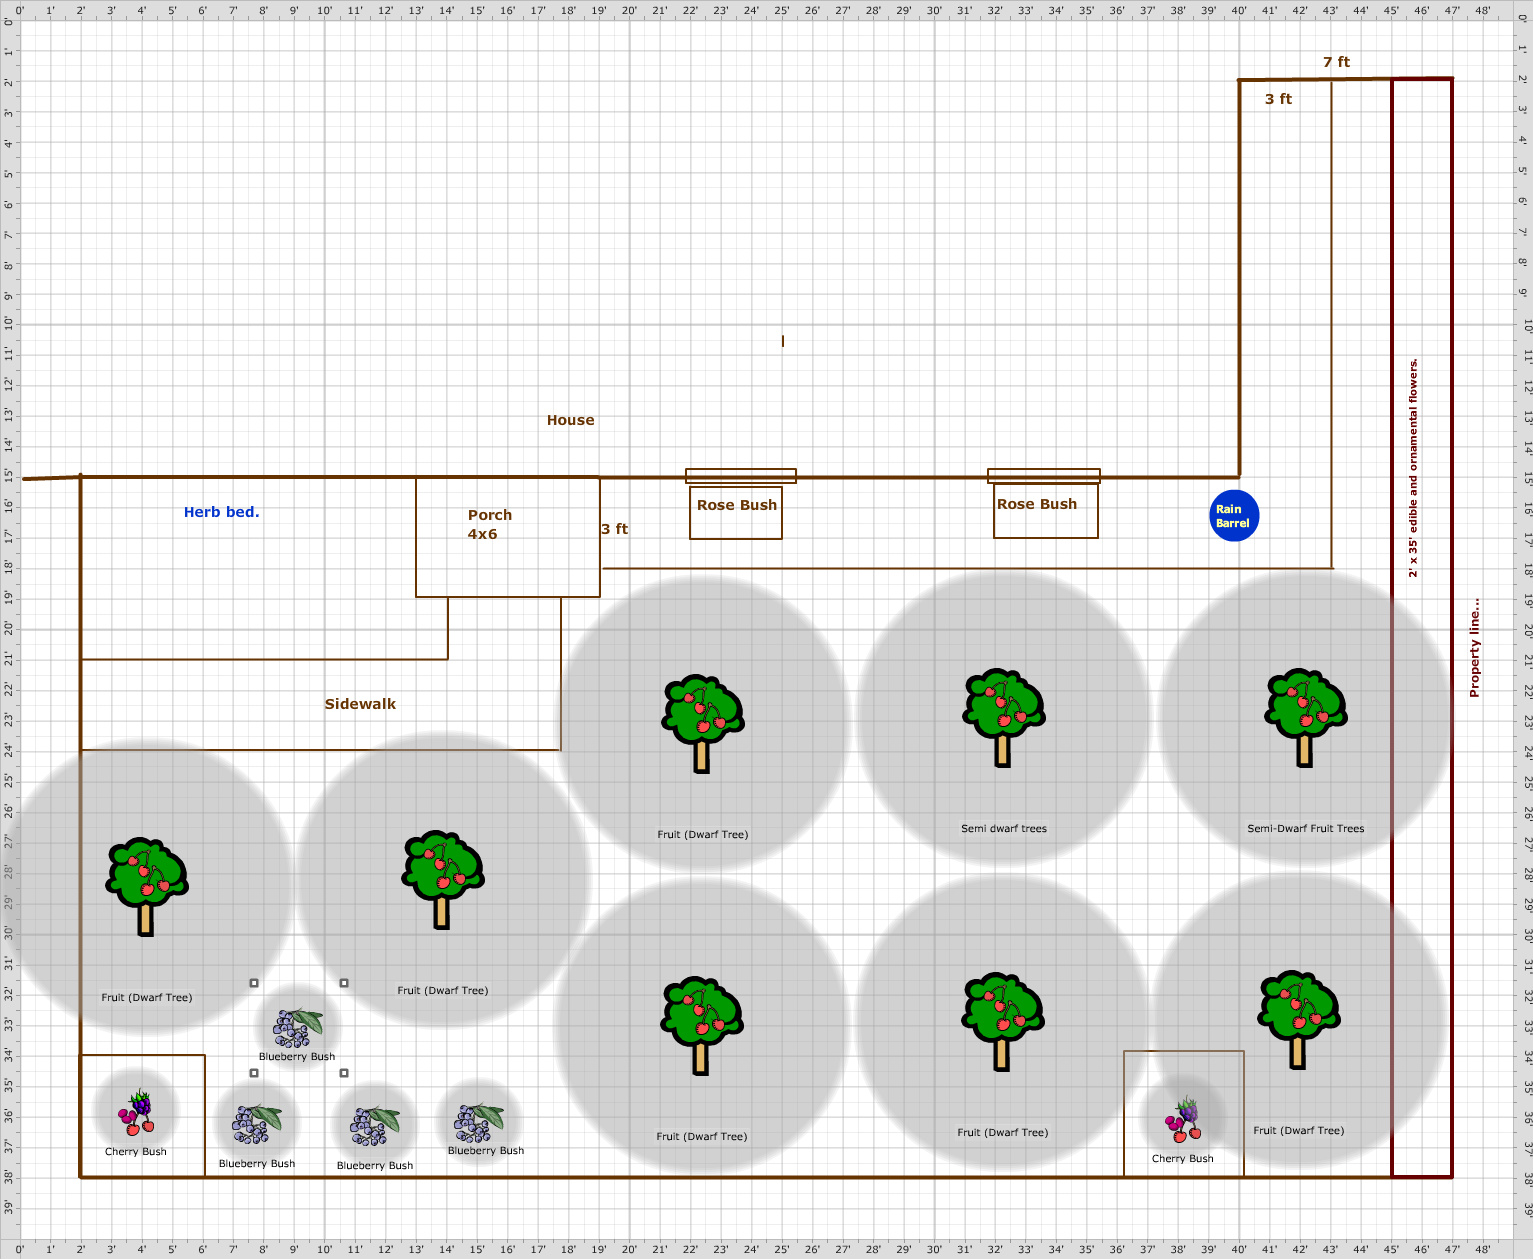Click the Semi dwarf trees caption
Image resolution: width=1533 pixels, height=1259 pixels.
click(1004, 828)
